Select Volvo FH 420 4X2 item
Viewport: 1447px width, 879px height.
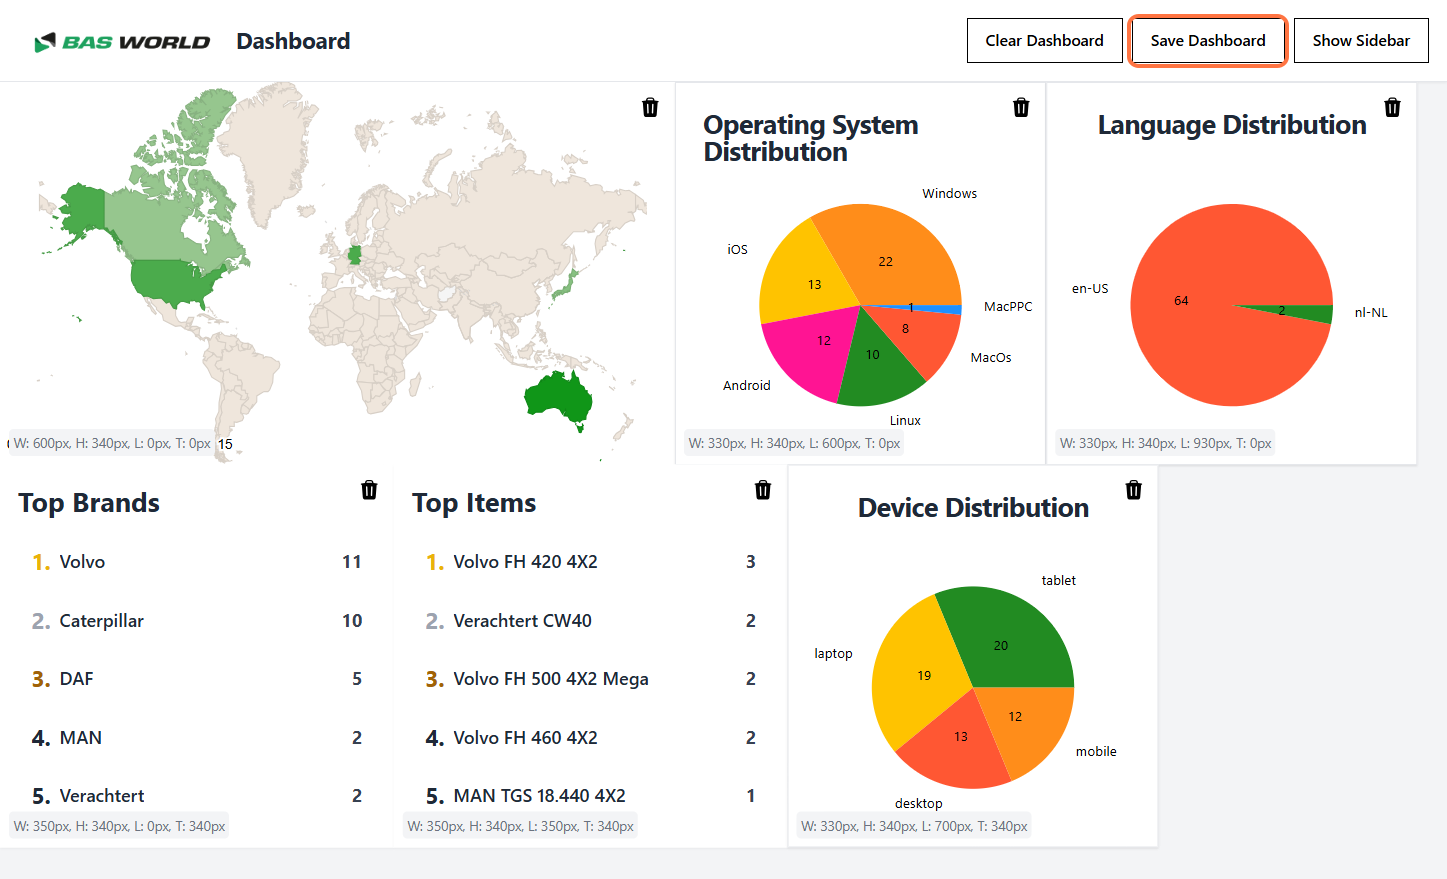tap(591, 562)
